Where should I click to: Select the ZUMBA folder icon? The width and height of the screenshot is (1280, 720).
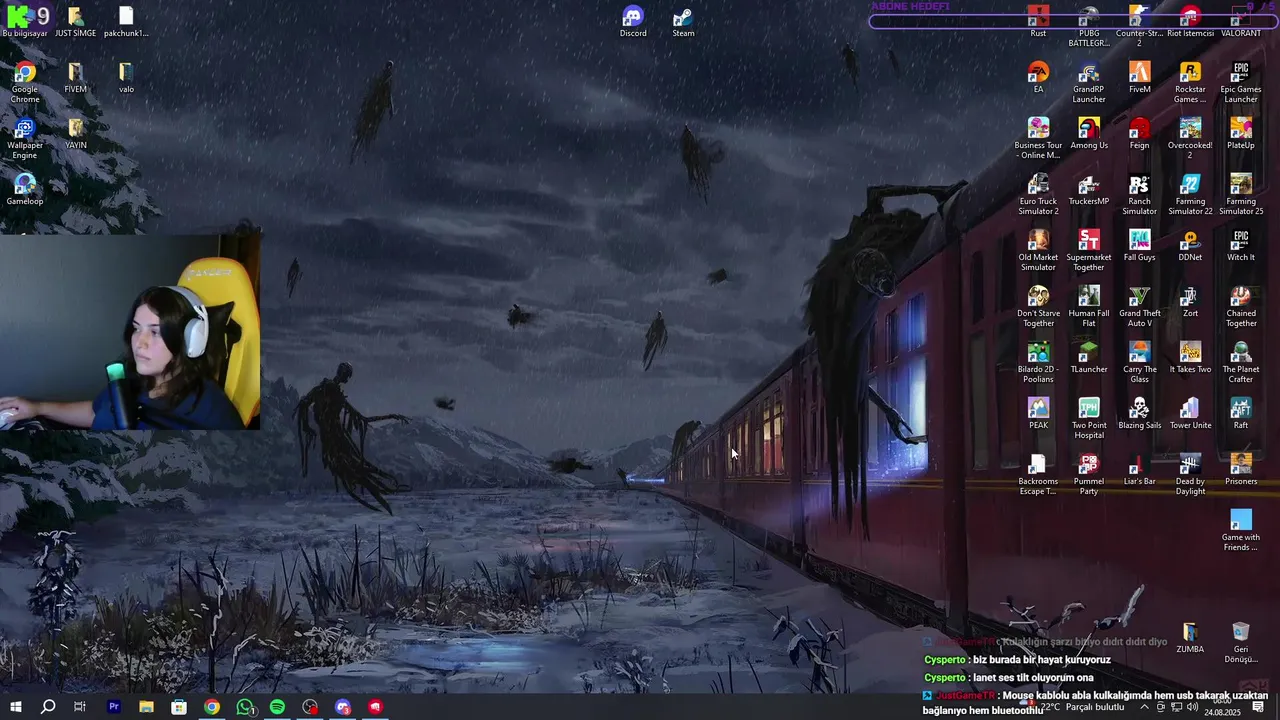1190,638
